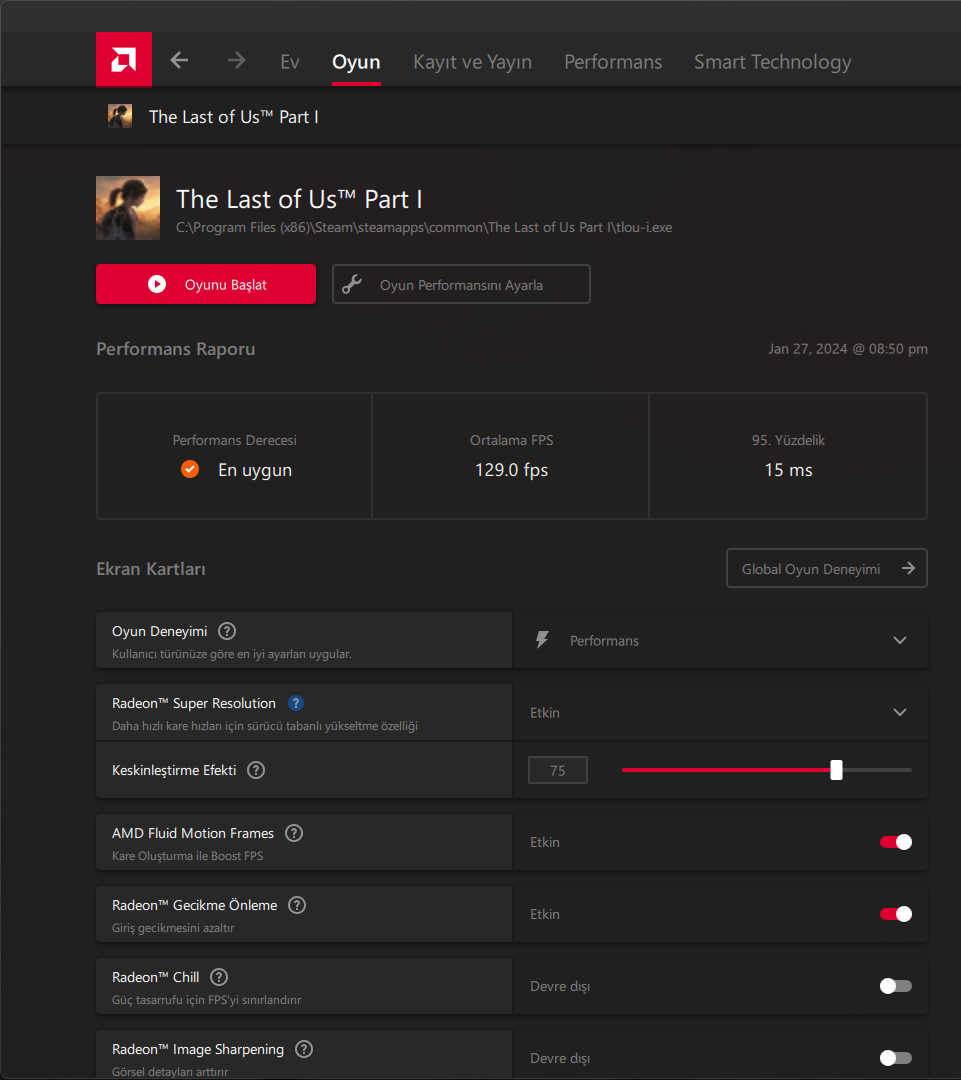Click the Oyunu Başlat button
The image size is (961, 1080).
pos(206,284)
